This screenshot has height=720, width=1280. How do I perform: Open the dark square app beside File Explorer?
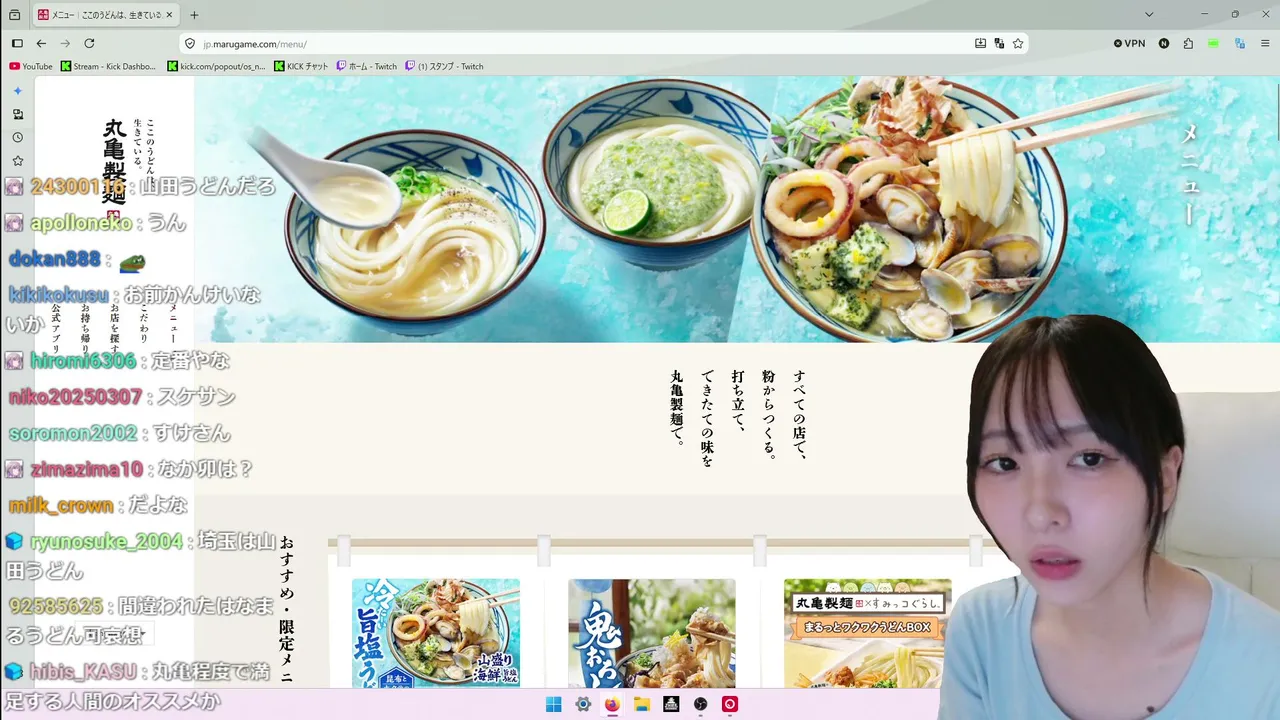(x=671, y=704)
